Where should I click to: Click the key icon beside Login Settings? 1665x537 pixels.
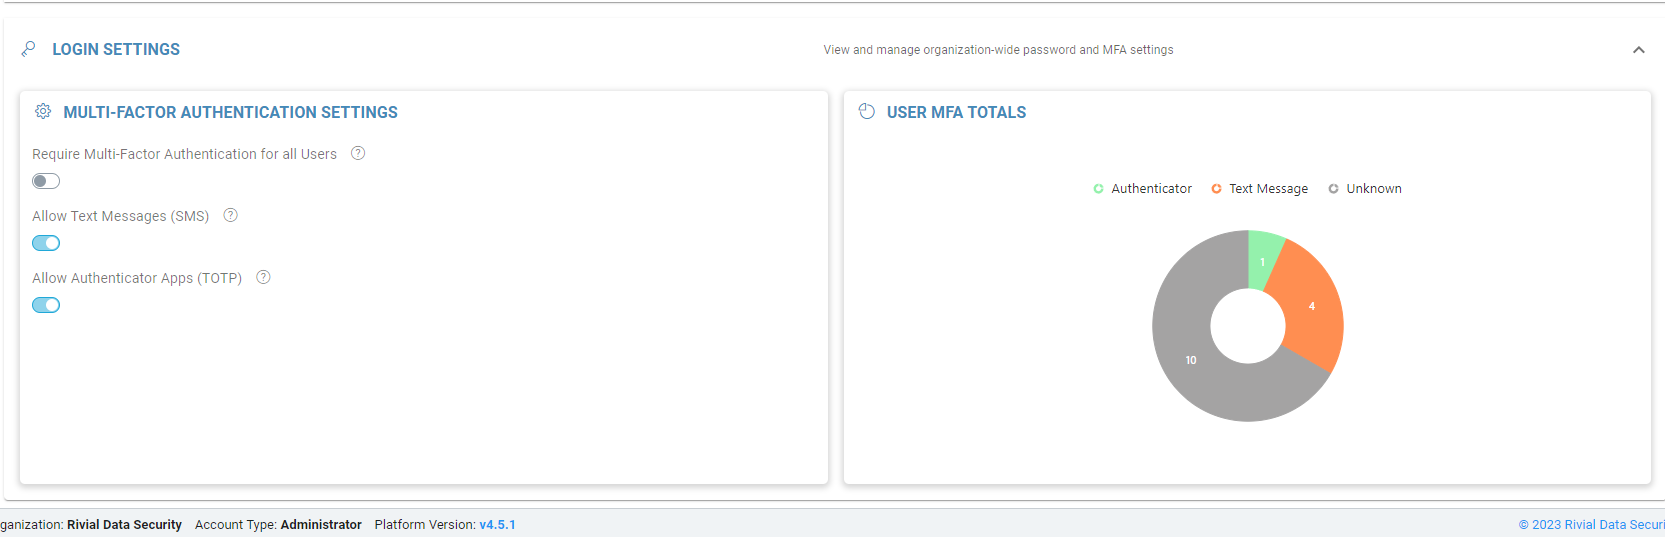coord(29,49)
